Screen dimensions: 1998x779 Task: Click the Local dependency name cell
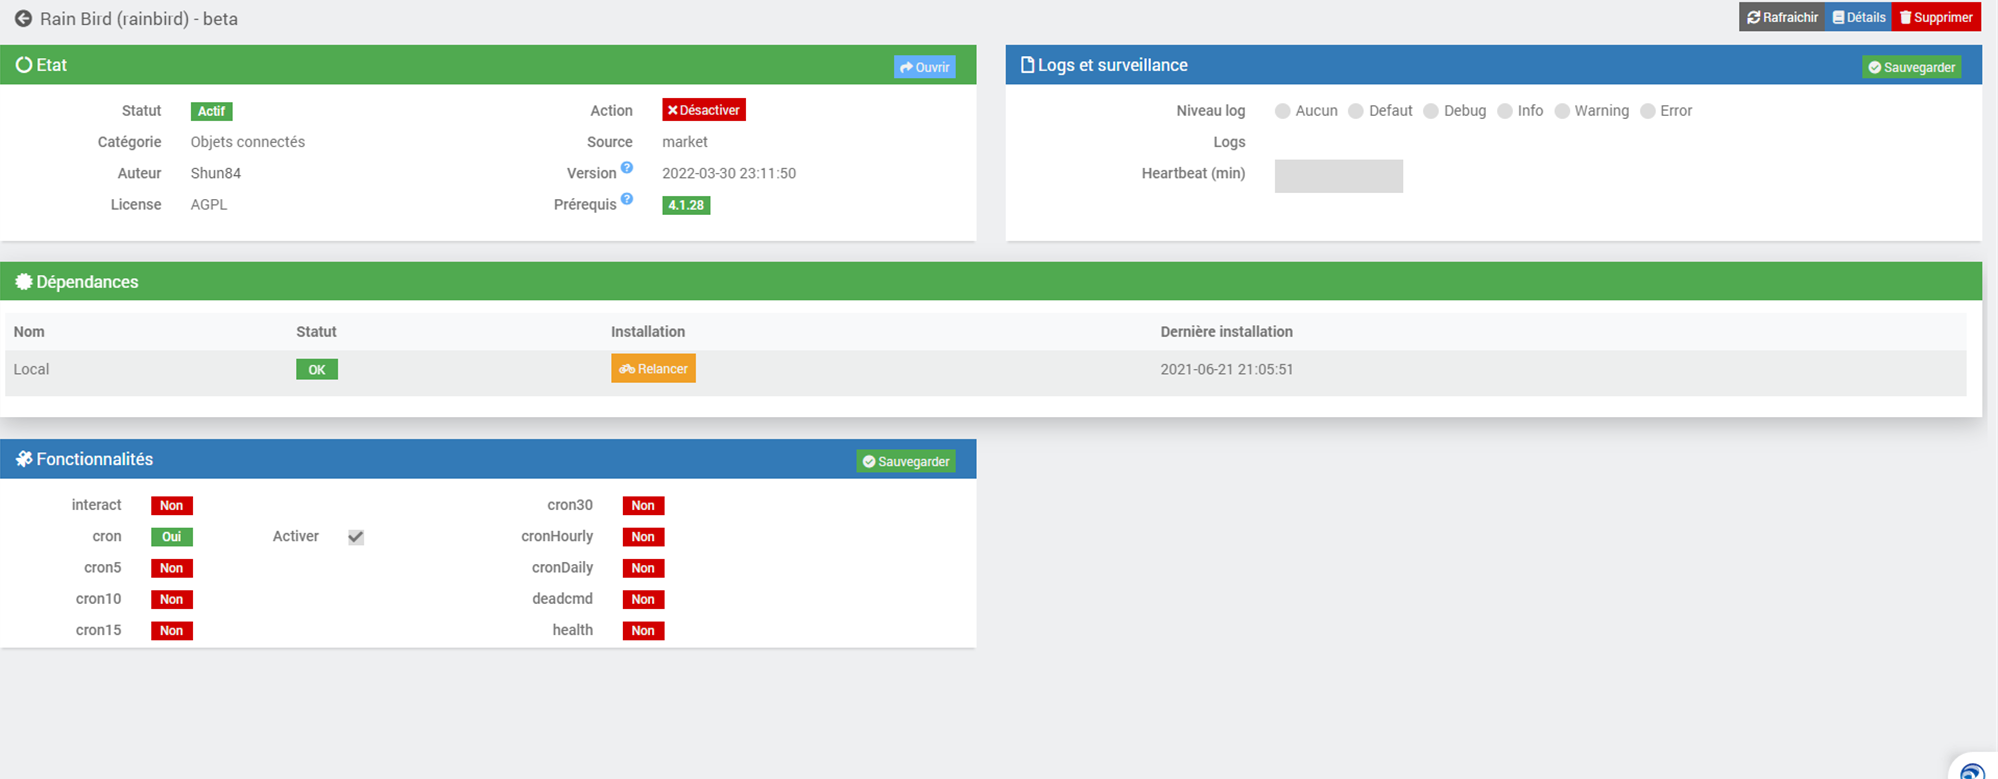[31, 369]
